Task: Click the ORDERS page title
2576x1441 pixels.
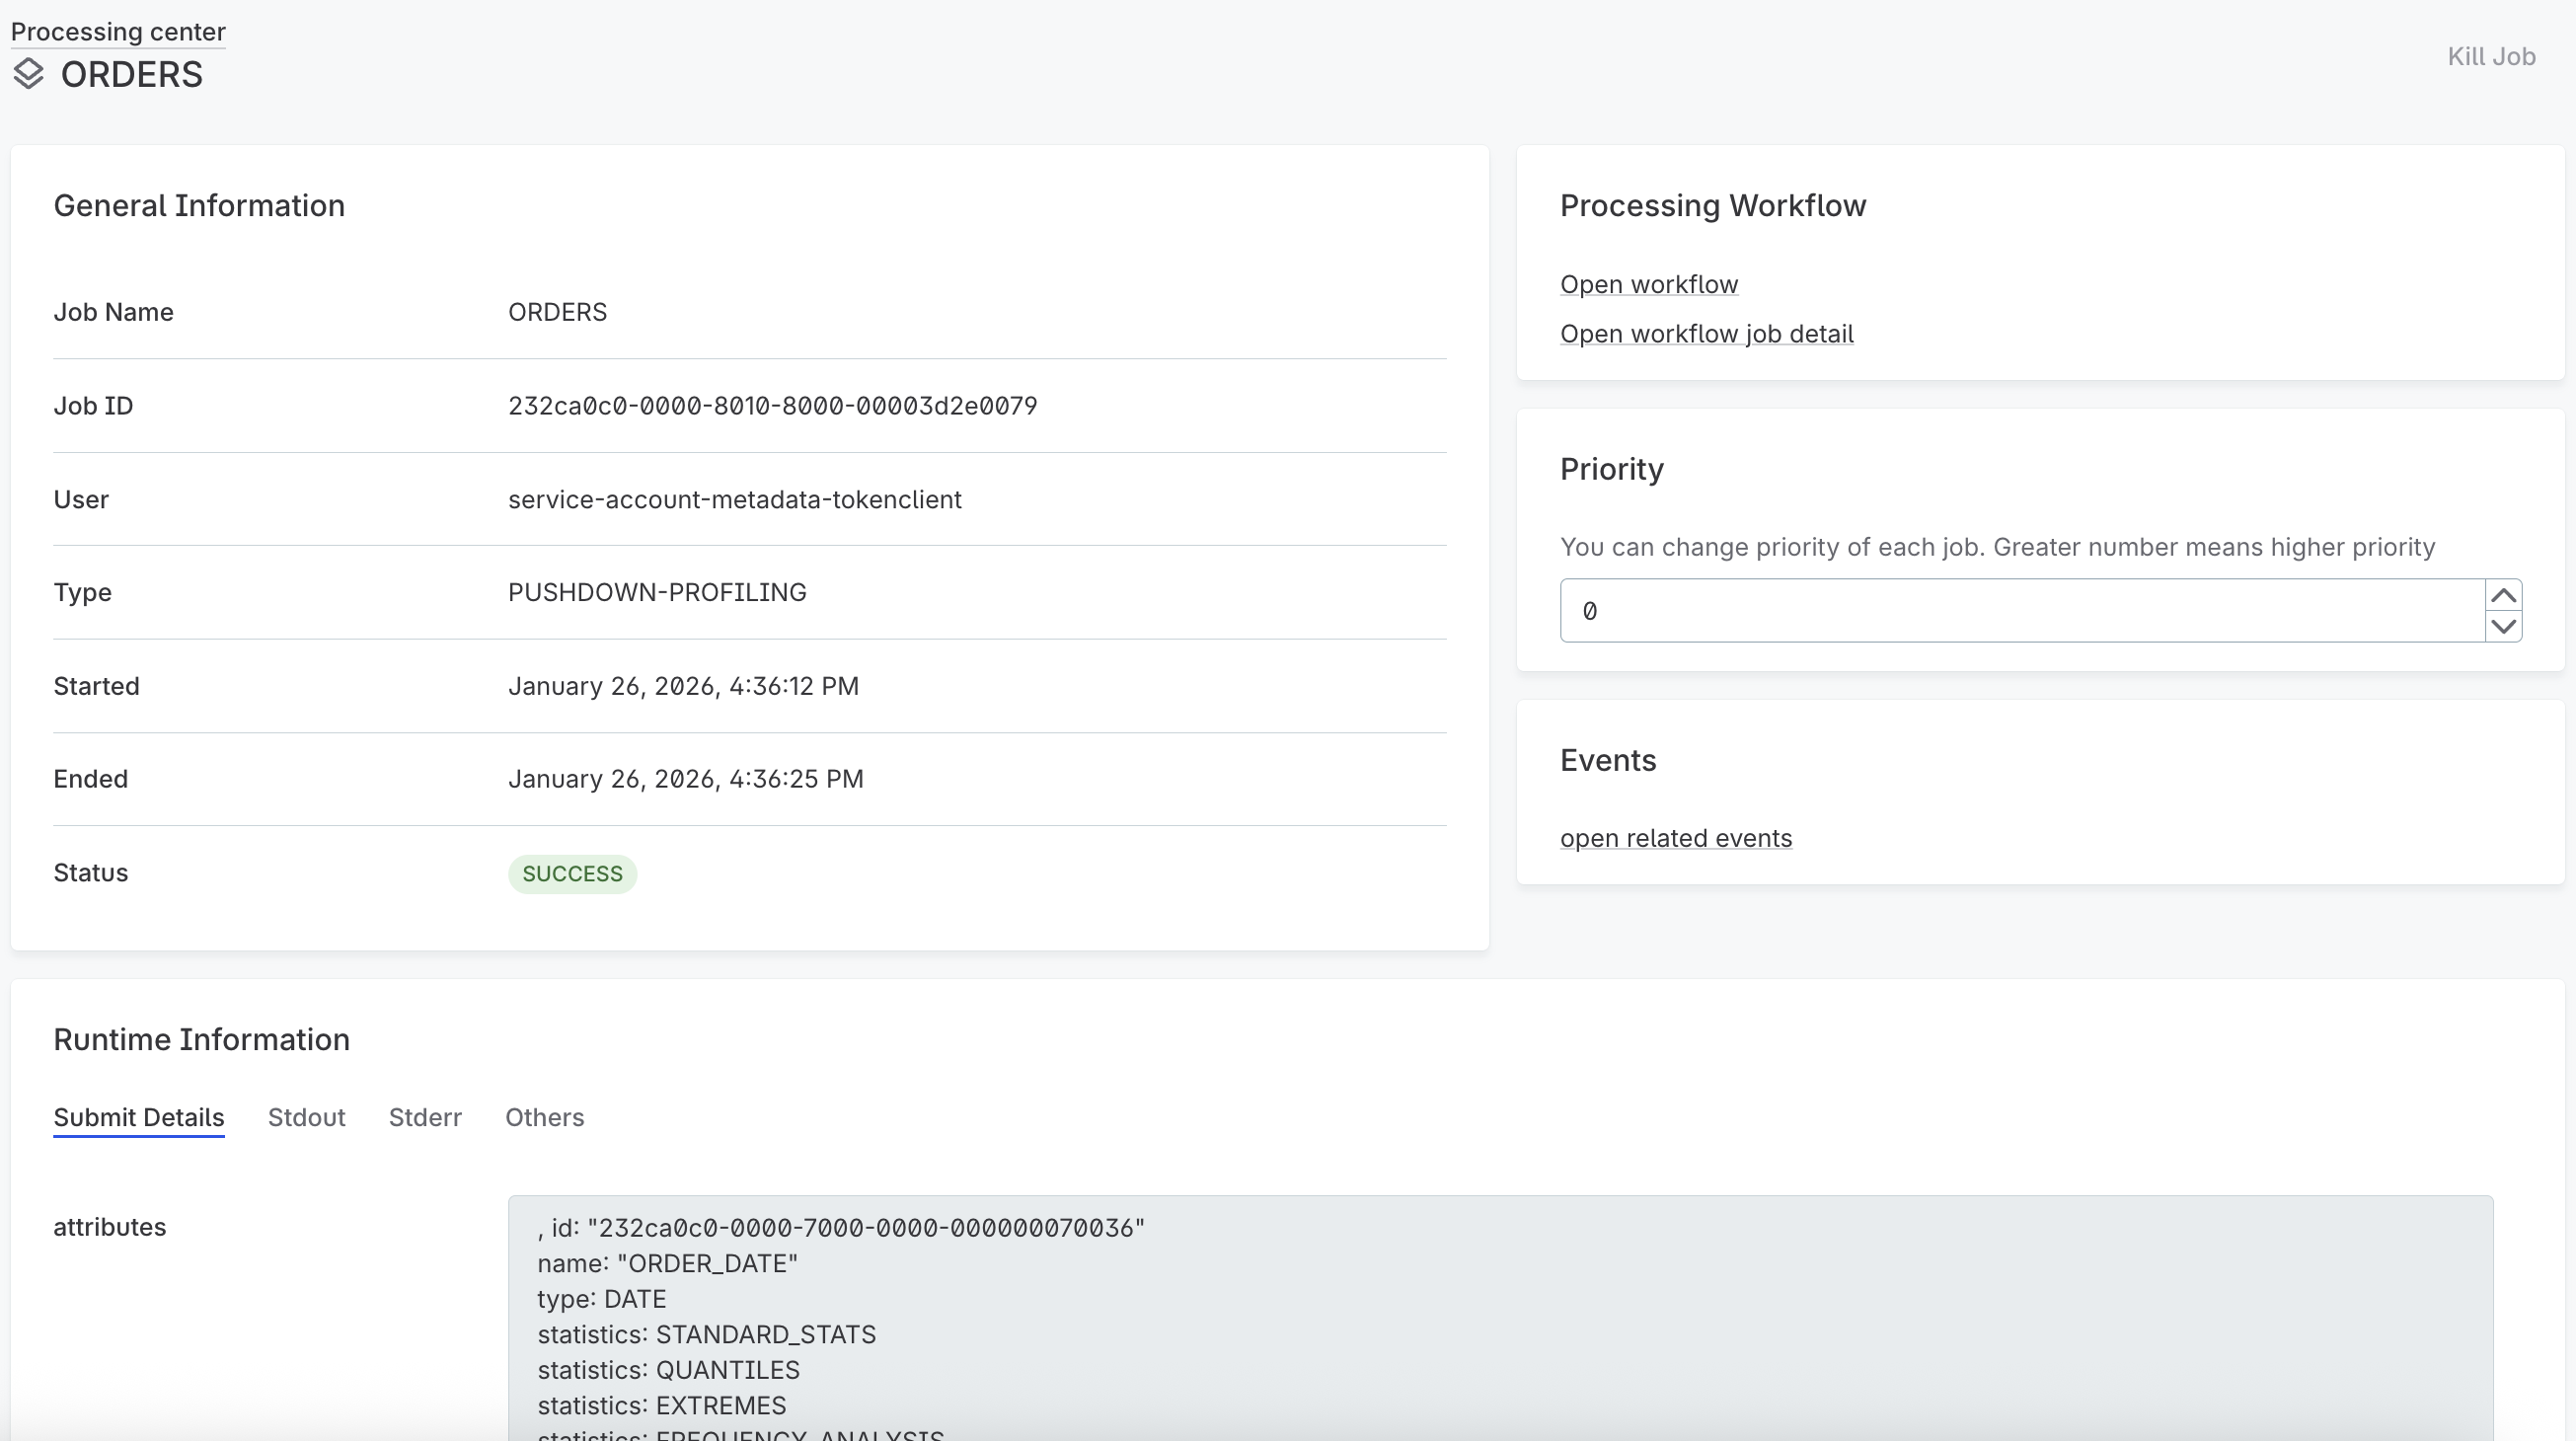Action: [132, 73]
